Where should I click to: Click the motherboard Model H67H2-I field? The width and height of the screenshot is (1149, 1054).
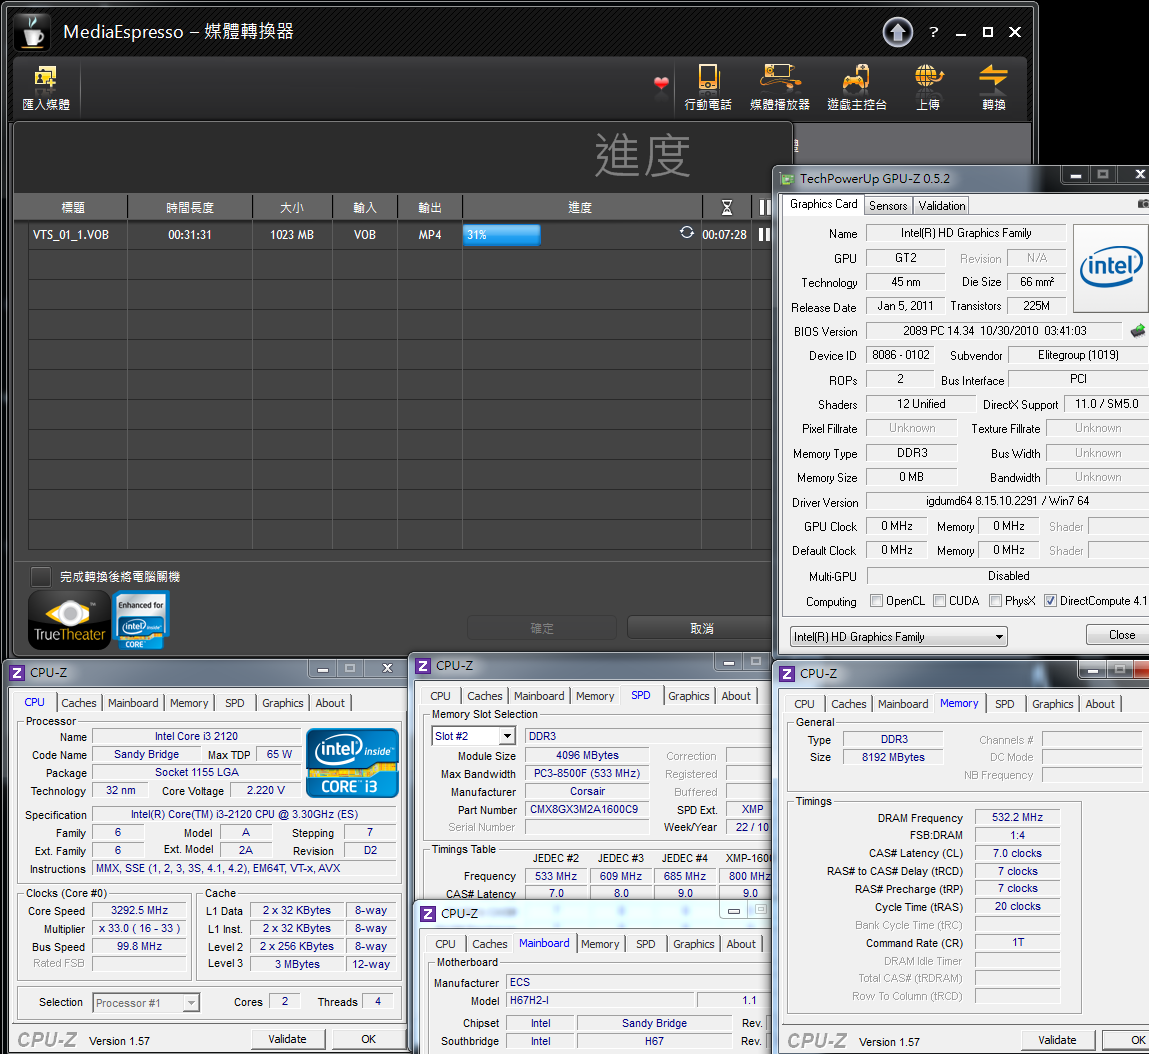coord(599,1000)
